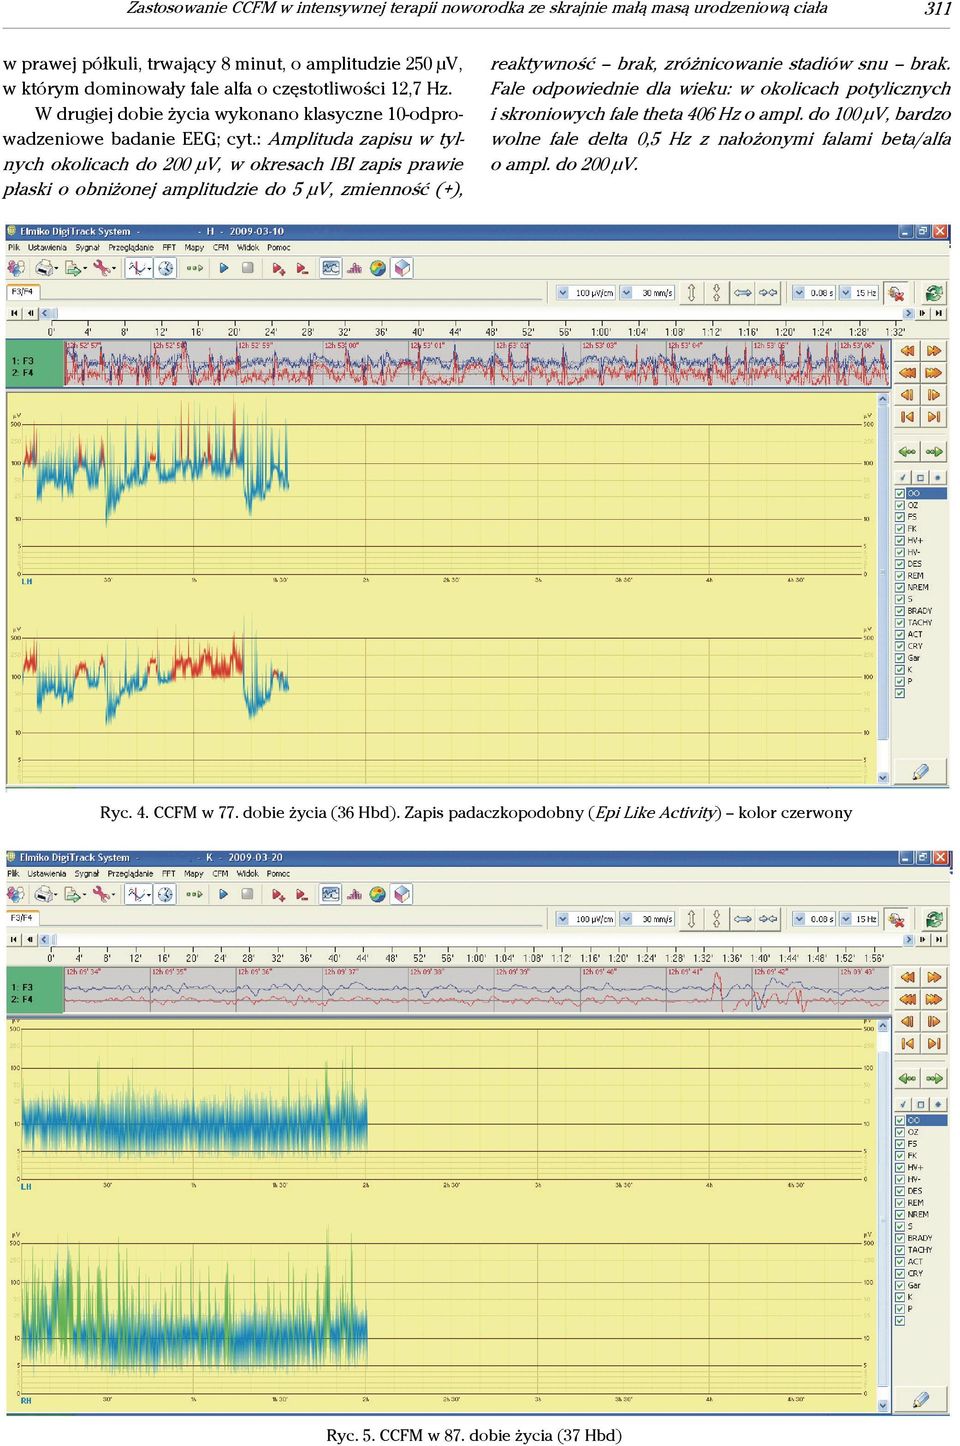Click color map sphere icon, lower 2009-03-20 window
Screen dimensions: 960x1446
tap(378, 894)
